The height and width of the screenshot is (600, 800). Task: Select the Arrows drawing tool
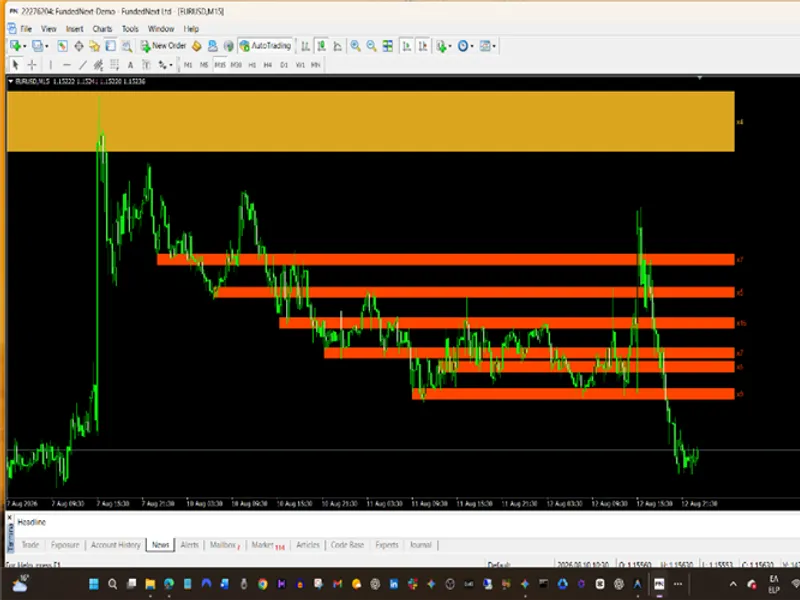pos(162,65)
